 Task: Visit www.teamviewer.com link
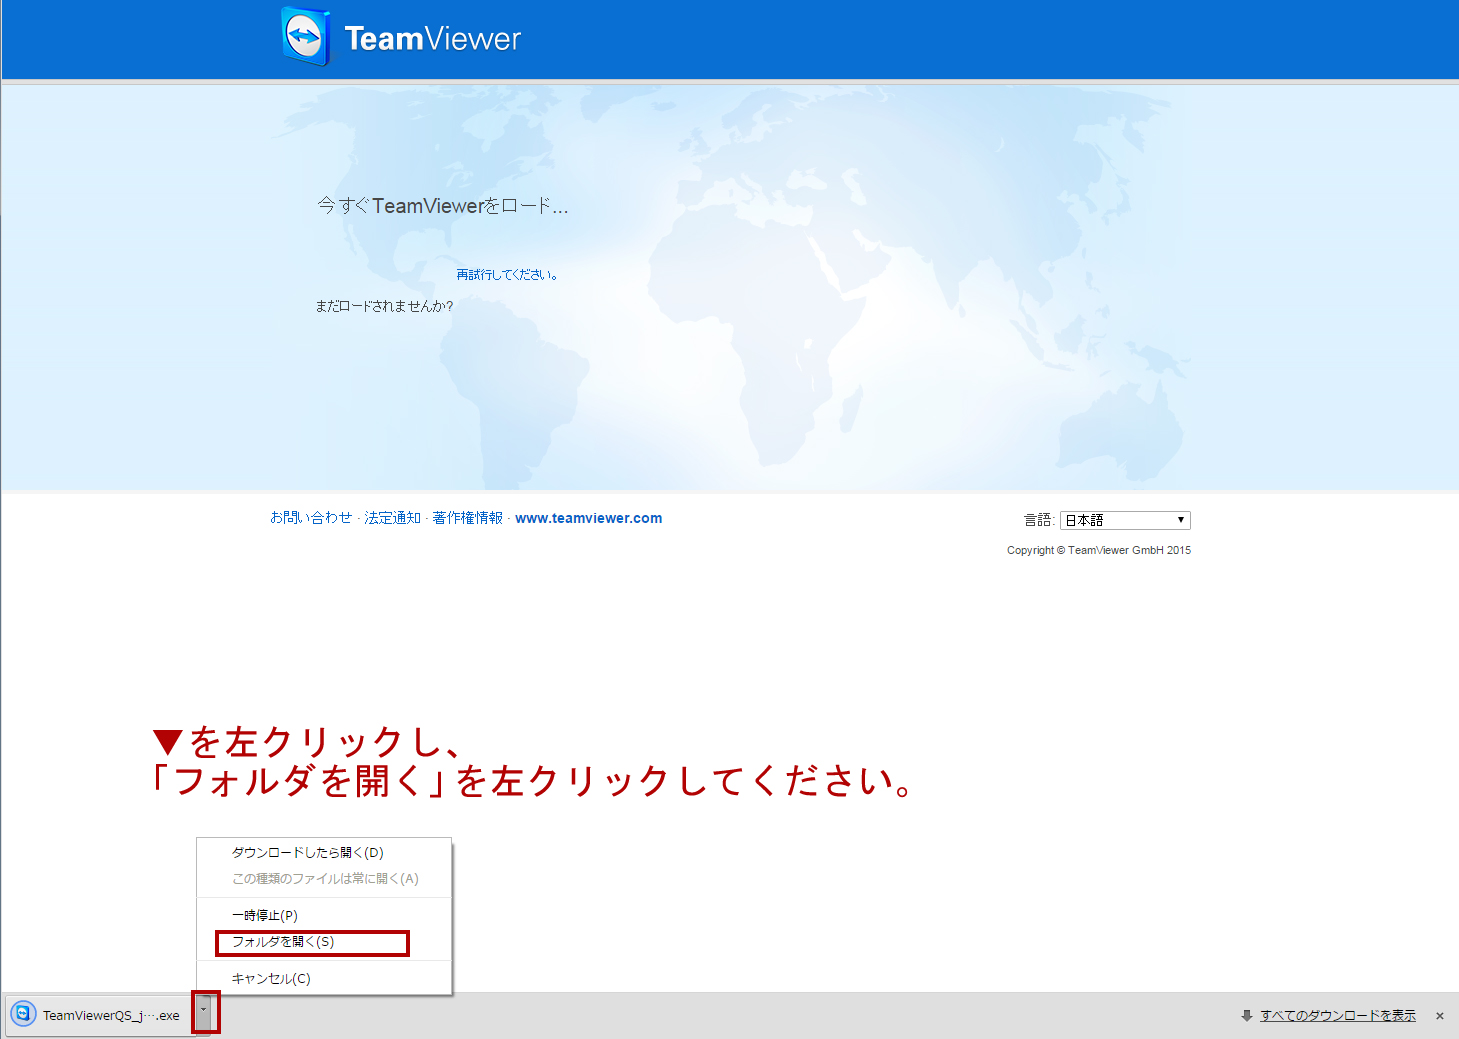click(x=588, y=518)
